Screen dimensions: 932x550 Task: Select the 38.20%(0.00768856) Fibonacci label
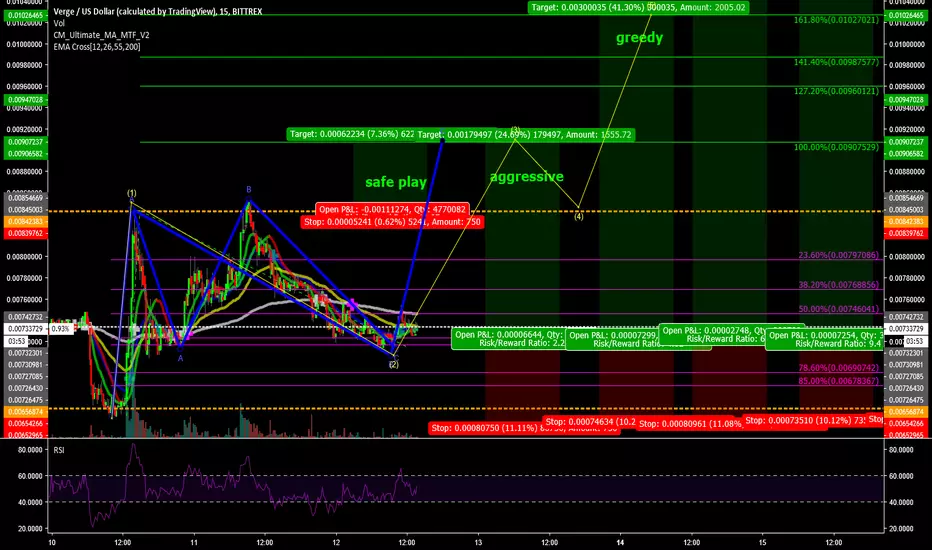click(x=839, y=285)
